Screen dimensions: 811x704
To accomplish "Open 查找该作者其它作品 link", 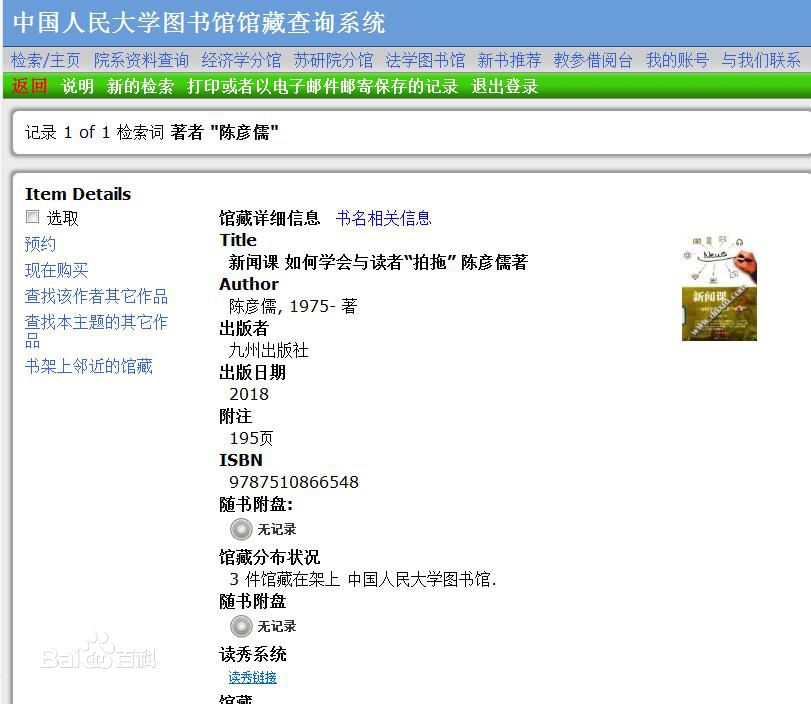I will (x=96, y=296).
